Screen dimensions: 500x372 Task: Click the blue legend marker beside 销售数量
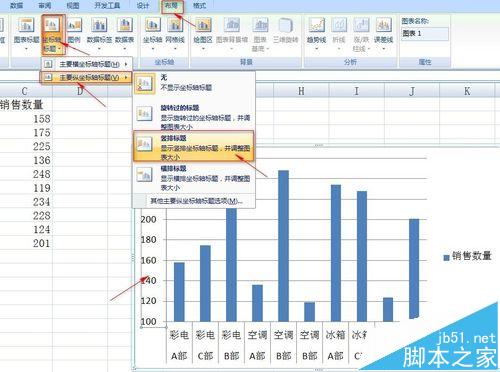pyautogui.click(x=447, y=257)
